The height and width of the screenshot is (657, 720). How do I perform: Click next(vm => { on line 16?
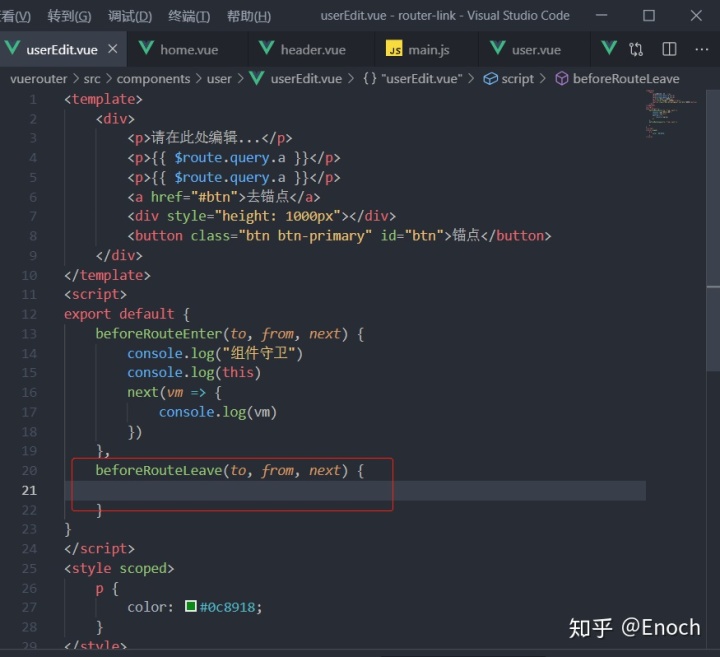174,392
